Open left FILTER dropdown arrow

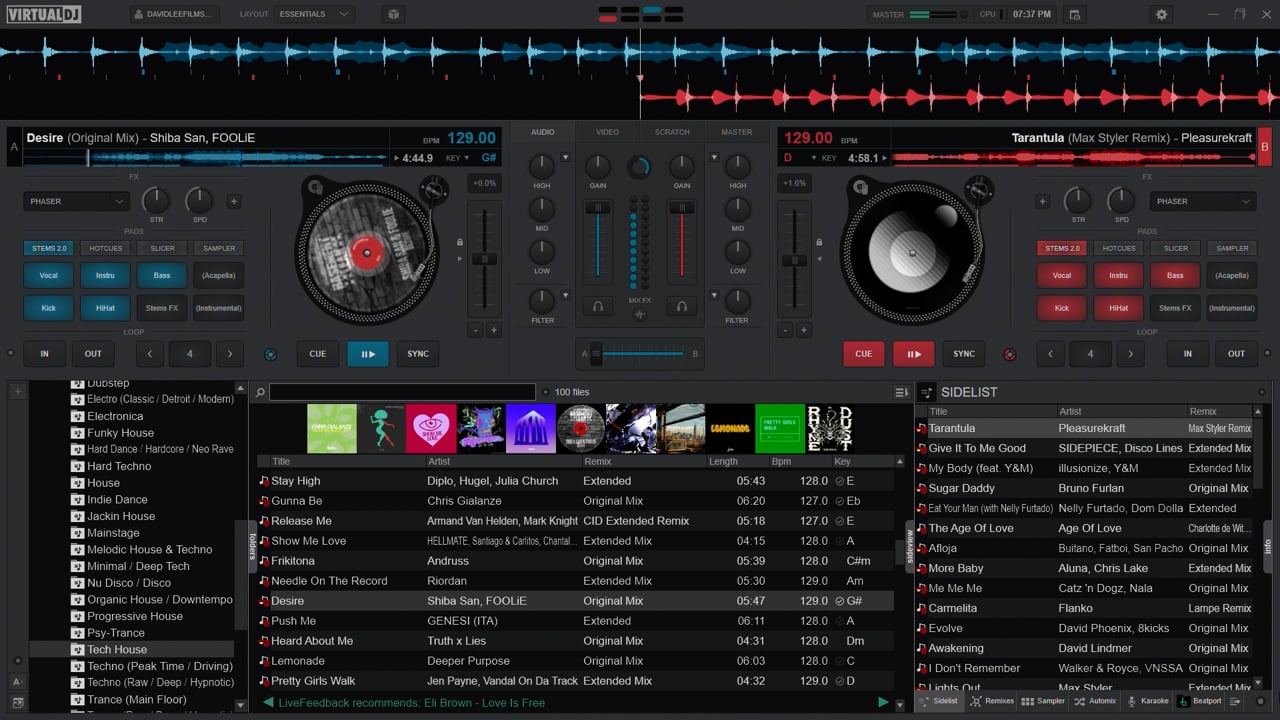coord(566,295)
